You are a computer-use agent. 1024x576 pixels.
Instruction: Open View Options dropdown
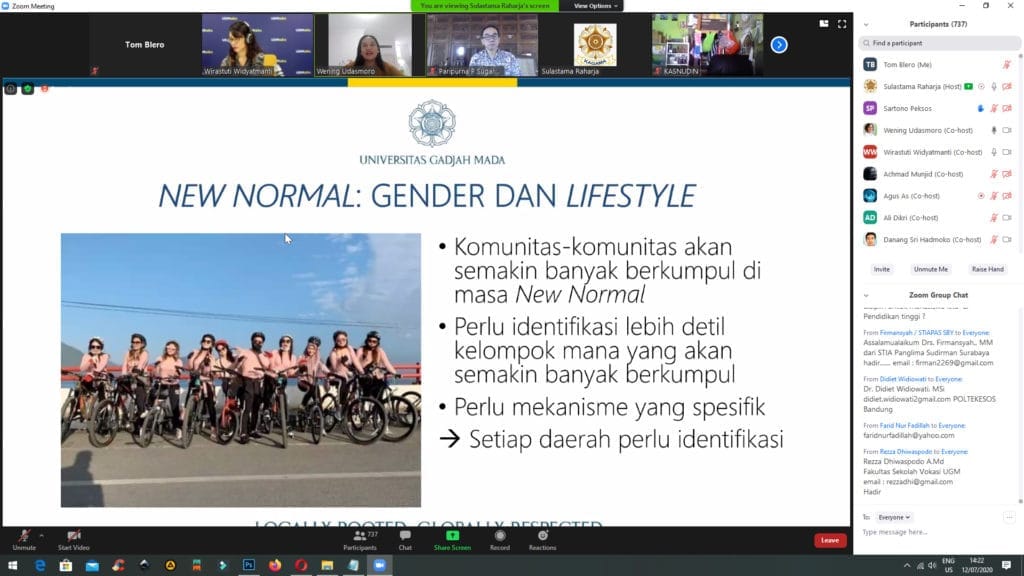click(x=595, y=6)
